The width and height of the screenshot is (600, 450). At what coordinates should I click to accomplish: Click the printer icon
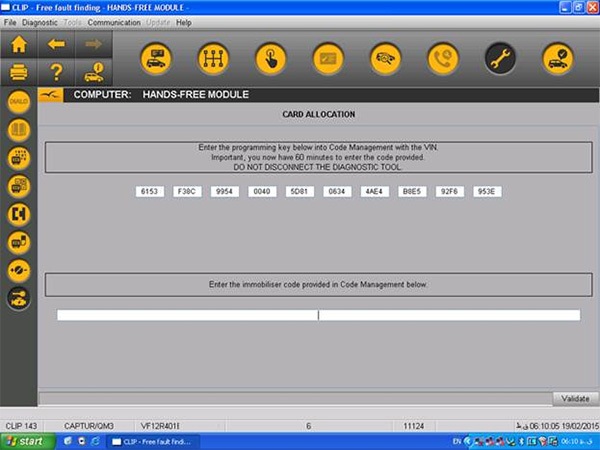coord(18,72)
